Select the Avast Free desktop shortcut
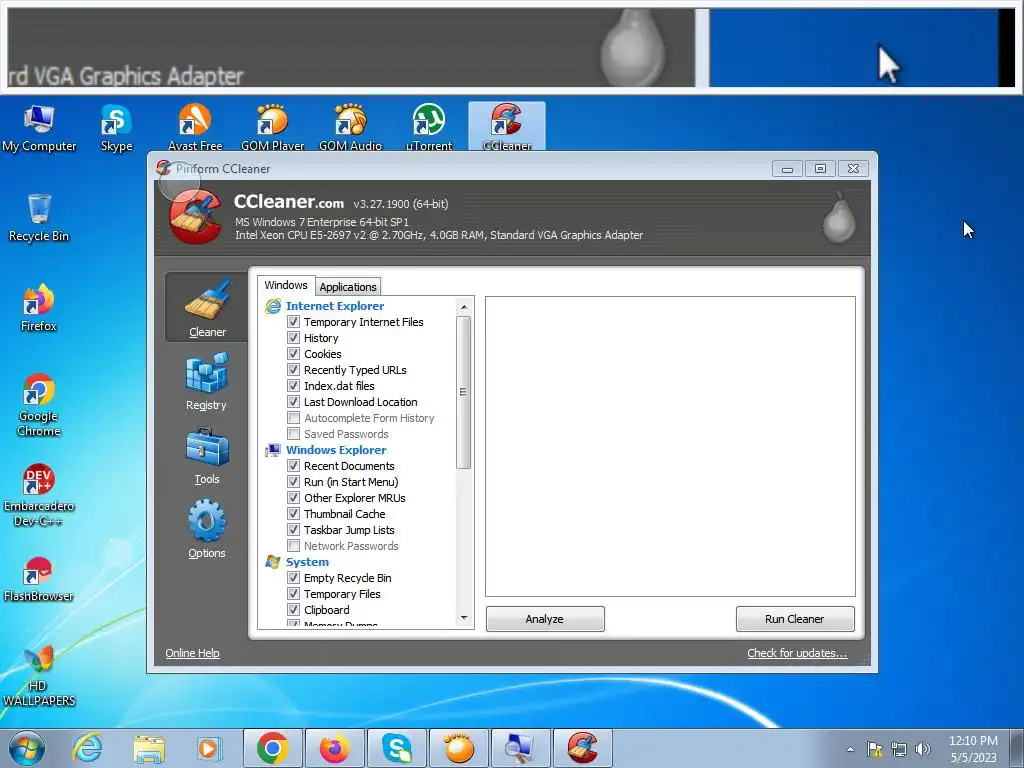Image resolution: width=1024 pixels, height=768 pixels. point(195,127)
